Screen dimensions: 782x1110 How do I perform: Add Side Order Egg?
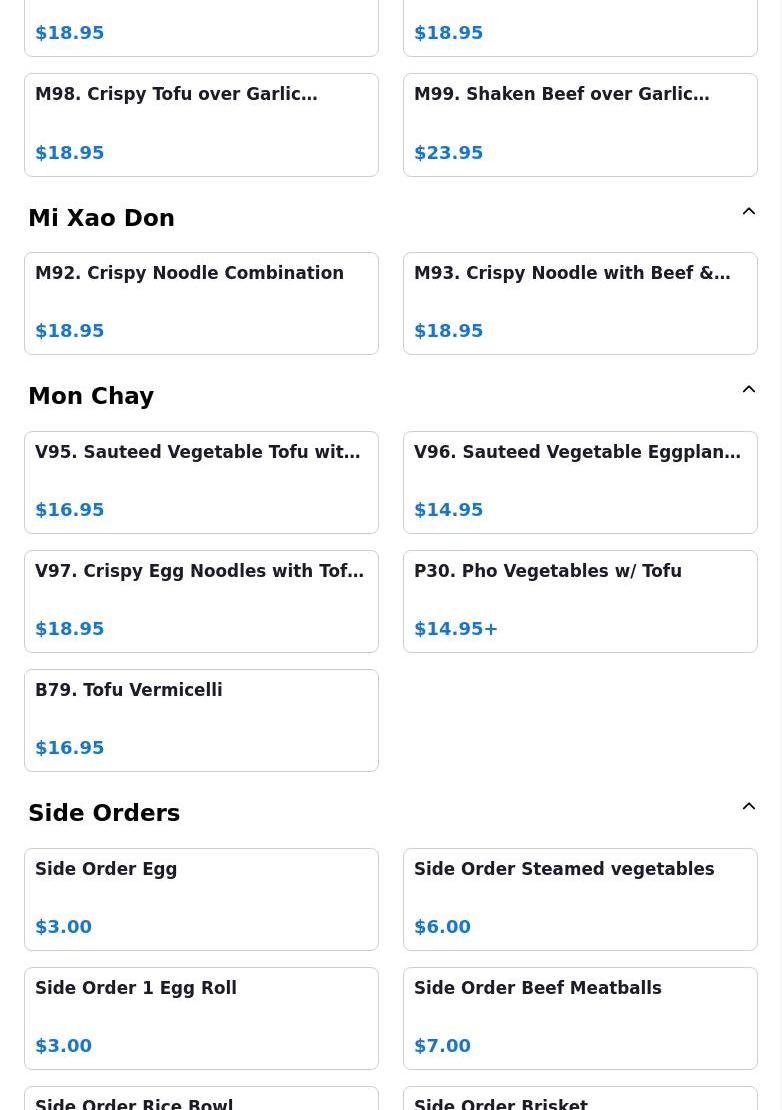(x=201, y=899)
